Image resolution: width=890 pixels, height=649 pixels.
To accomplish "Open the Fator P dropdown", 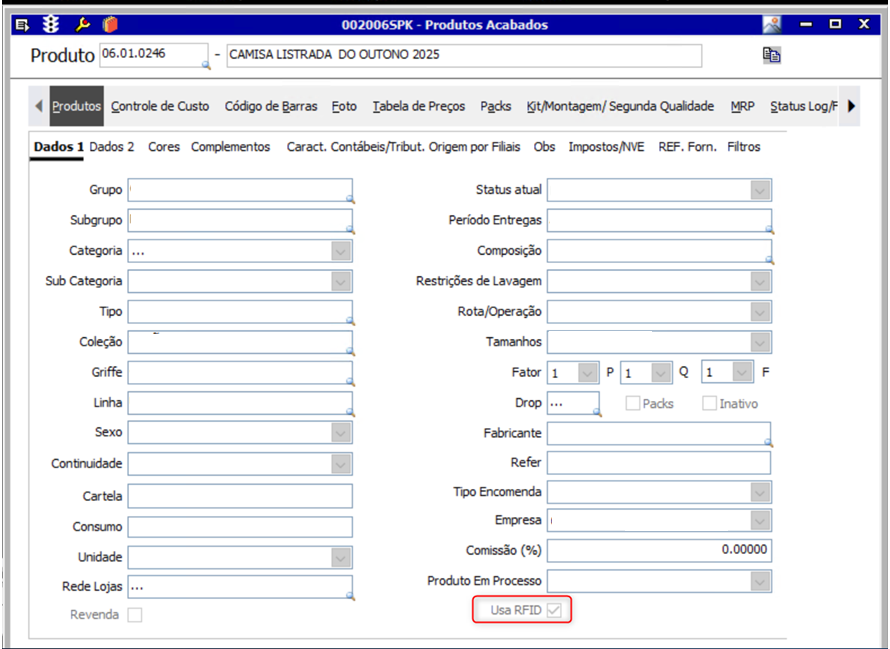I will [587, 372].
